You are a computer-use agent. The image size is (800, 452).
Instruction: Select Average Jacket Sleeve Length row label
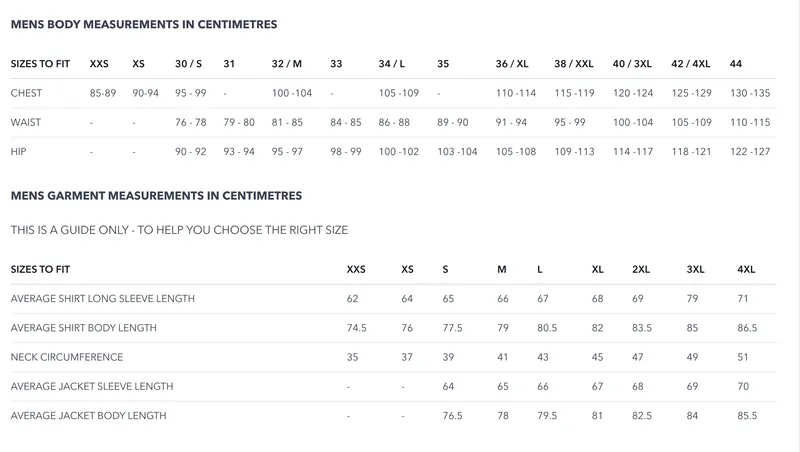[92, 386]
